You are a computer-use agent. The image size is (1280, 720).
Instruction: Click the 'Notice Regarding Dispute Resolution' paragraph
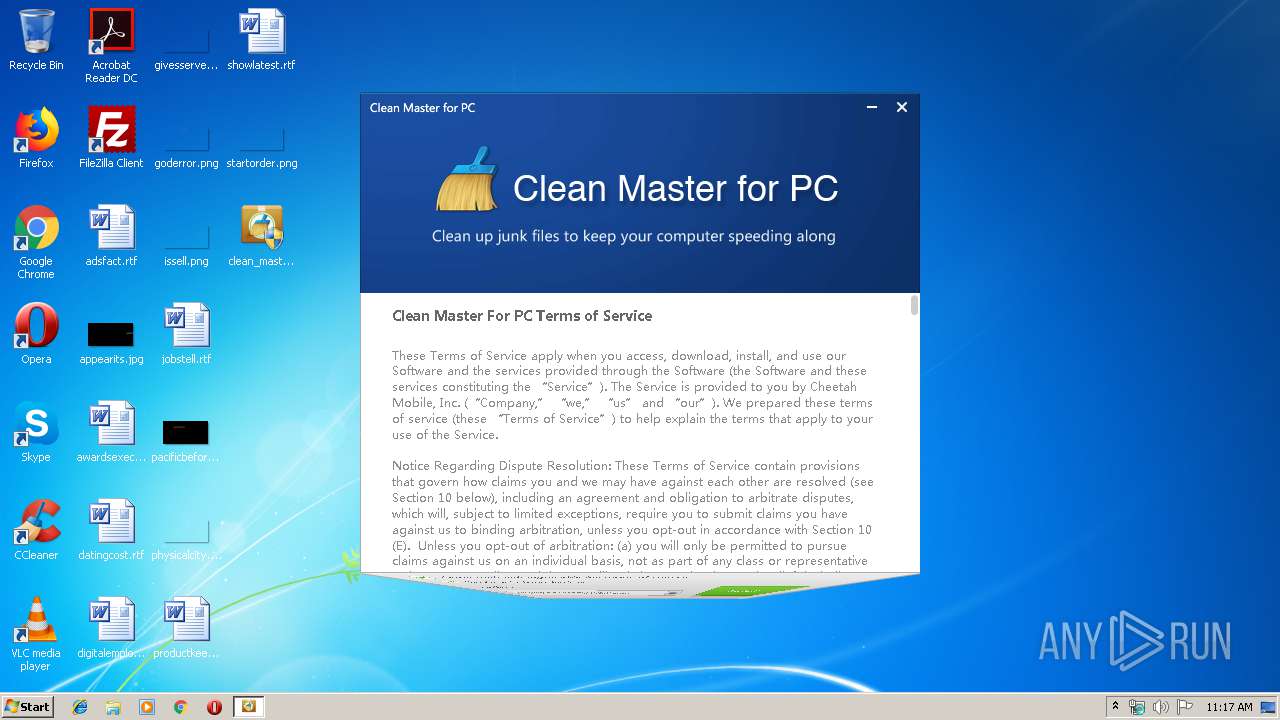pos(632,514)
